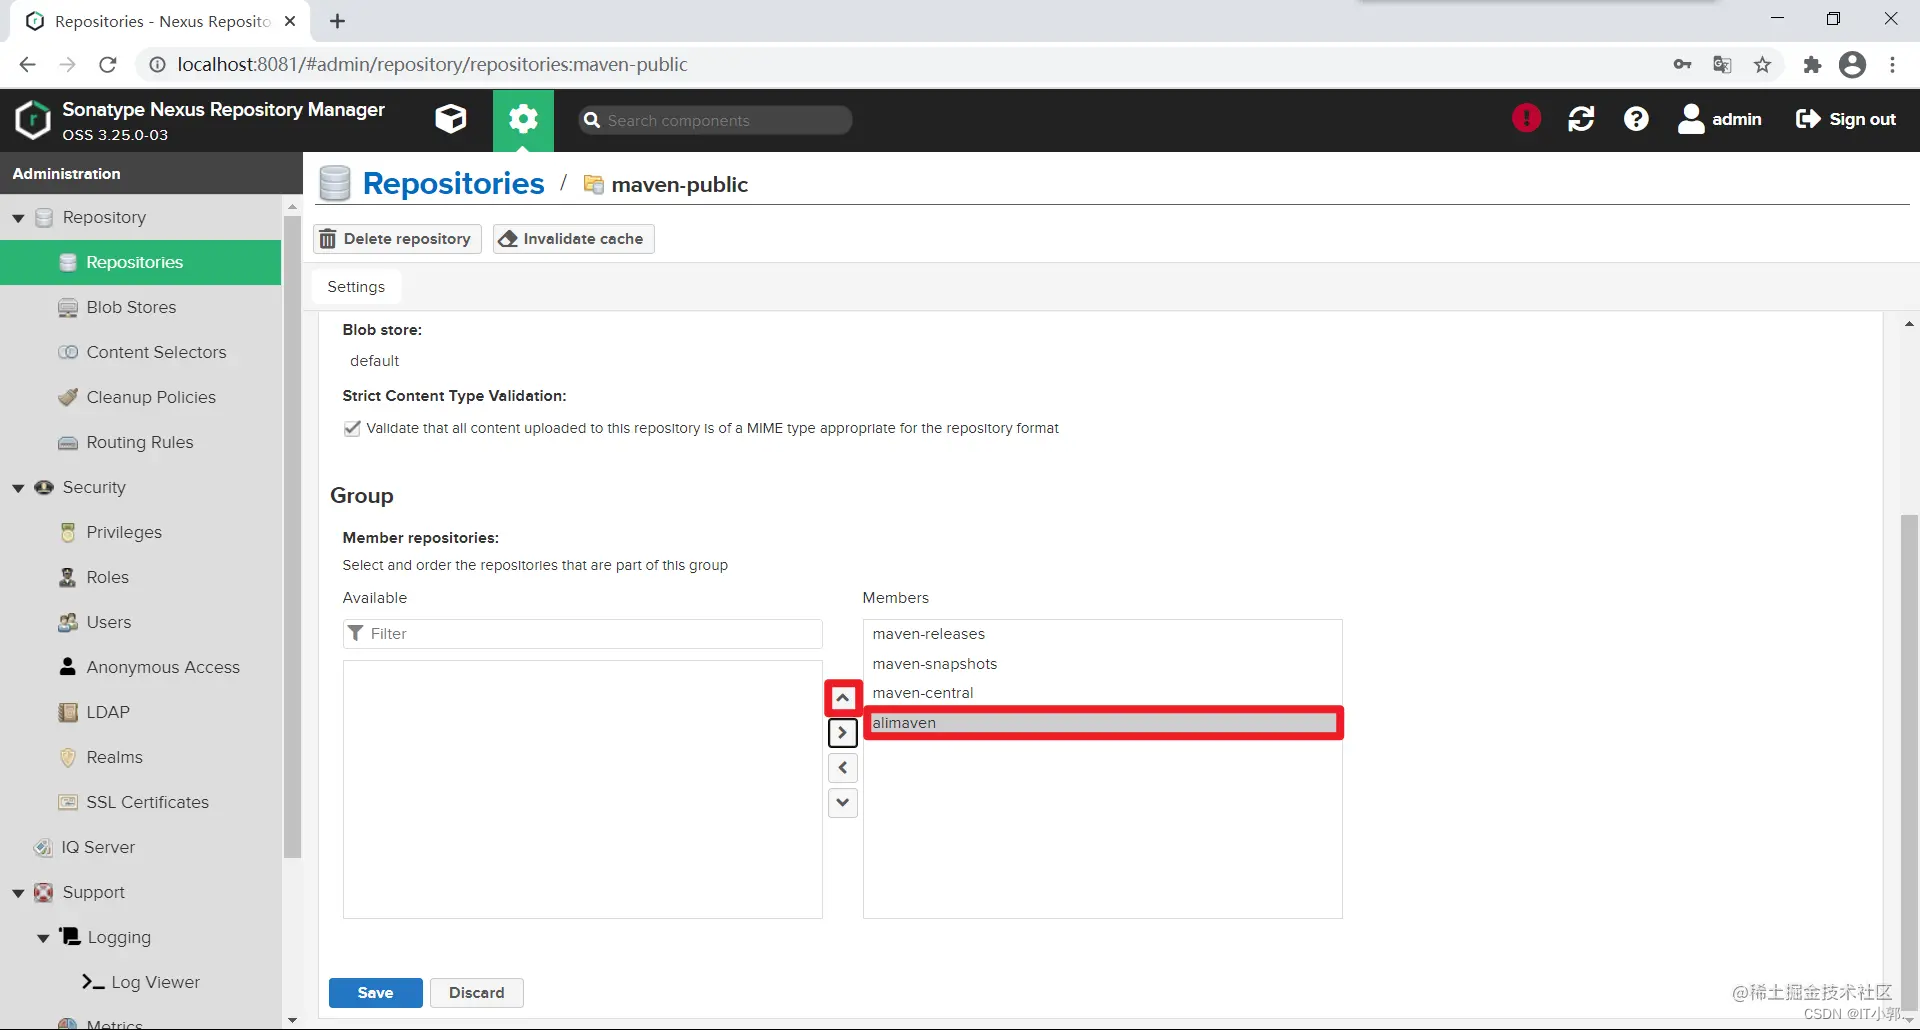This screenshot has width=1920, height=1030.
Task: Move selected member down with down arrow
Action: [843, 803]
